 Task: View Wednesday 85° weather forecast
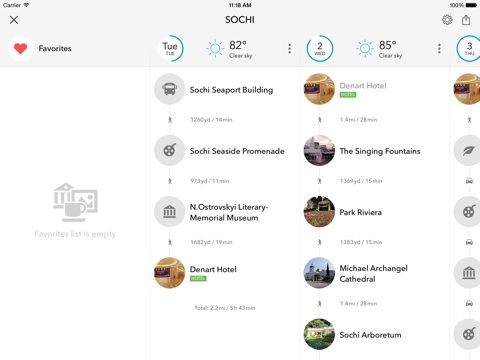[x=379, y=49]
